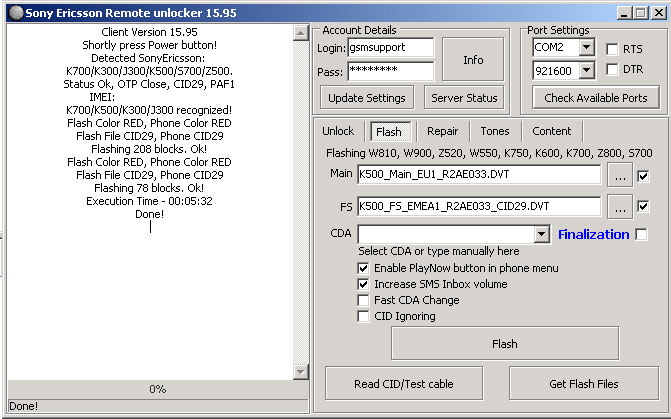Screen dimensions: 671x419
Task: Click the 0% progress bar
Action: (158, 389)
